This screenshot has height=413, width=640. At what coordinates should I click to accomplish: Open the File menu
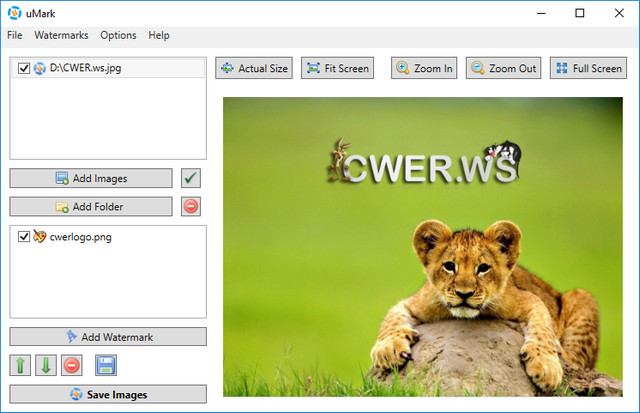click(15, 35)
